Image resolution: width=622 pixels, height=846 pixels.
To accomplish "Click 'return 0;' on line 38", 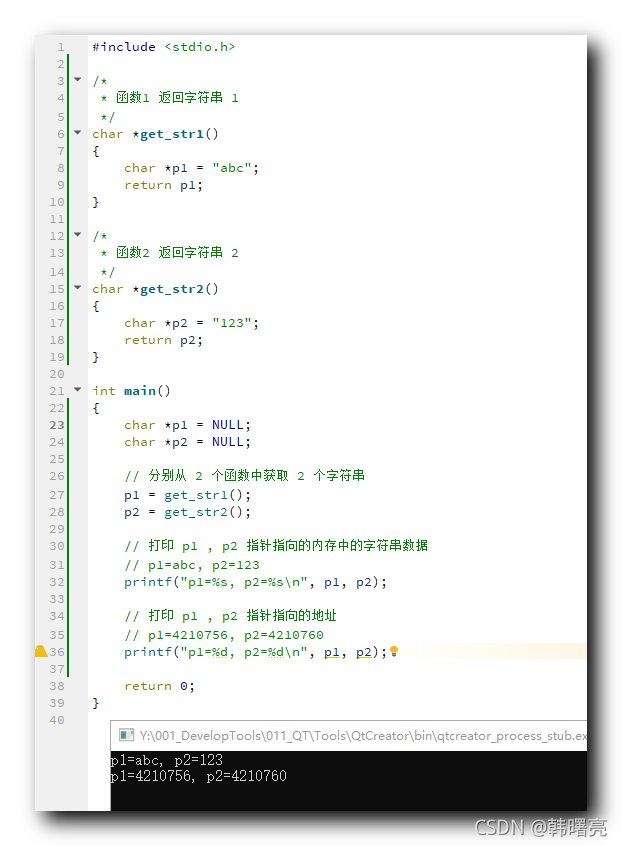I will pyautogui.click(x=160, y=686).
